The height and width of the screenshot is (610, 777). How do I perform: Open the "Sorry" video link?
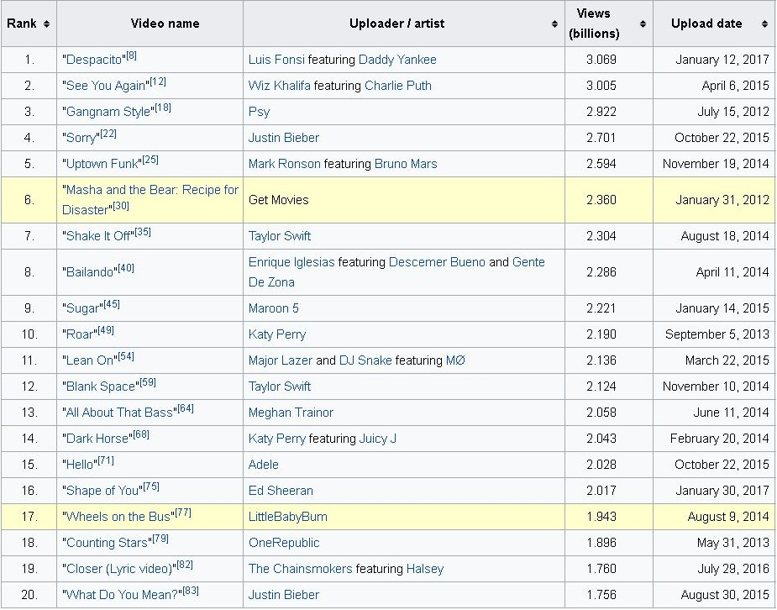pyautogui.click(x=81, y=138)
